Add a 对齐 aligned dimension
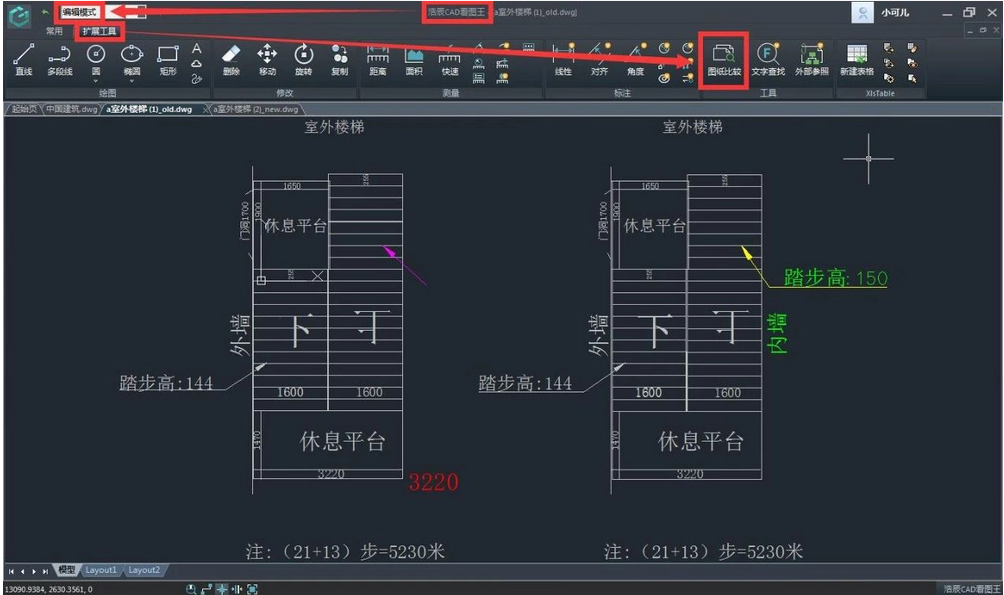This screenshot has width=1004, height=595. (599, 60)
